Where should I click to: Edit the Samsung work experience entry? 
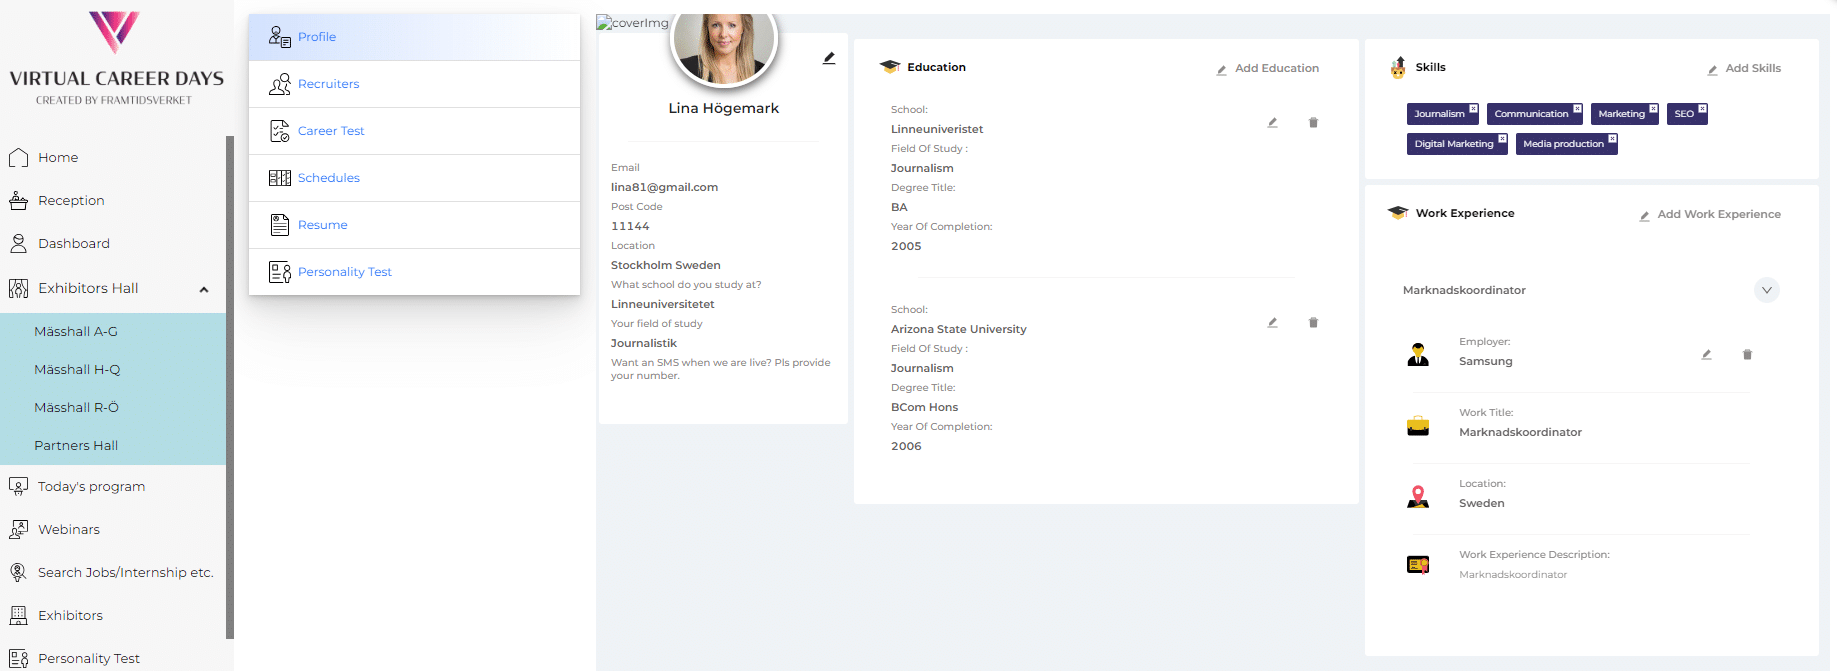[x=1706, y=355]
